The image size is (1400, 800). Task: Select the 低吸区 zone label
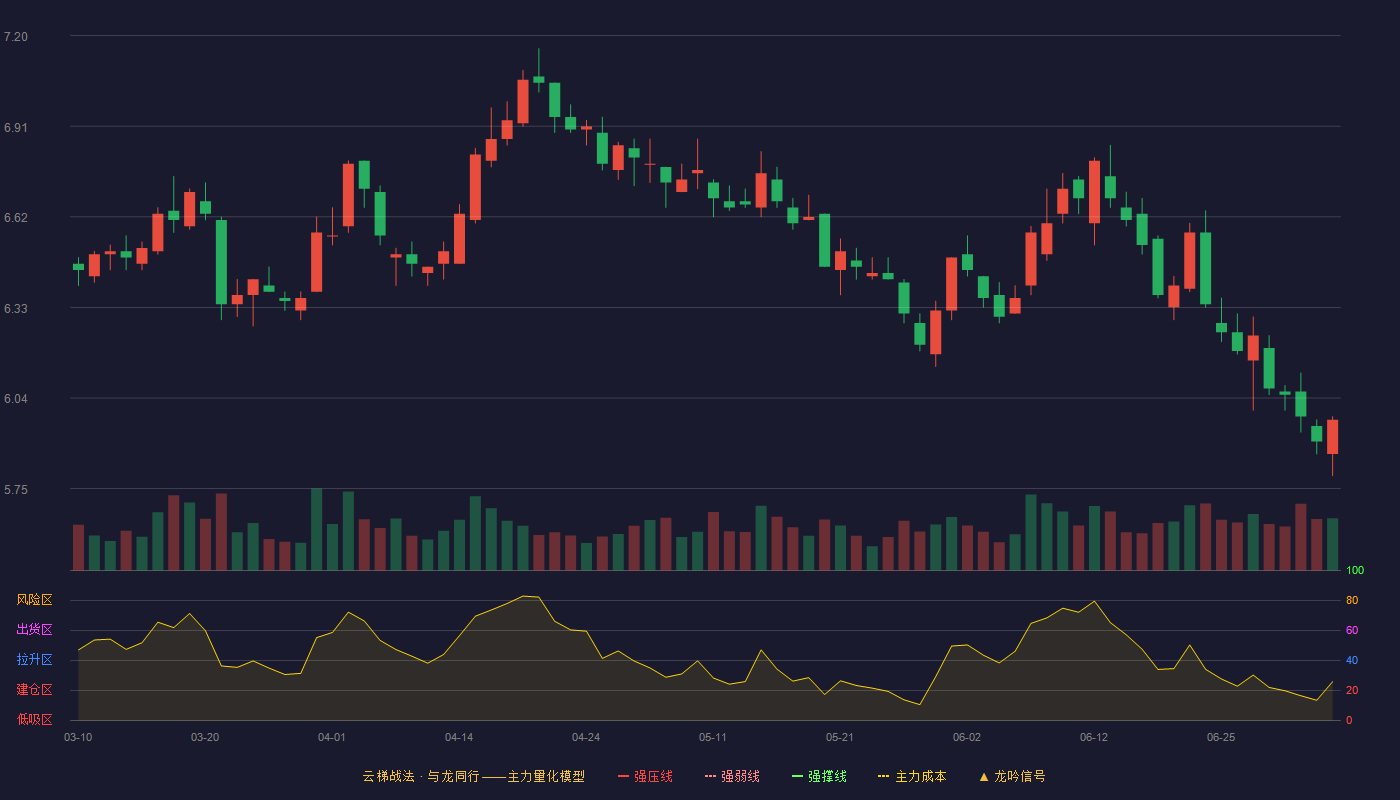coord(35,719)
